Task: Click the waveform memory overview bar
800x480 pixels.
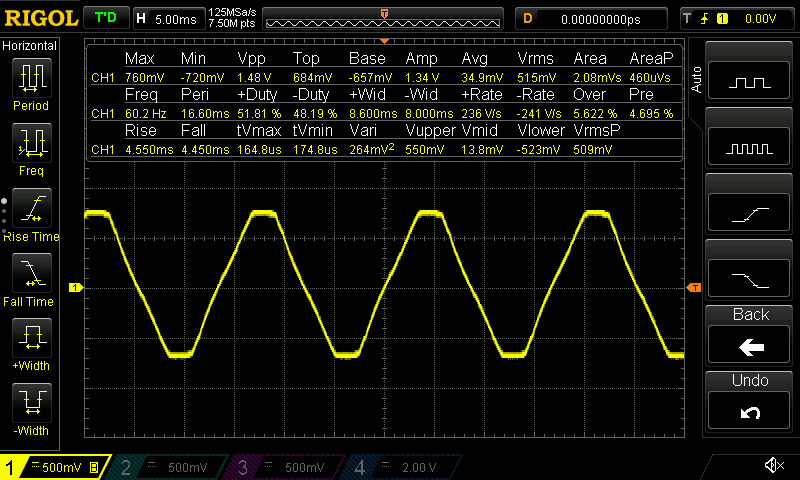Action: tap(383, 19)
